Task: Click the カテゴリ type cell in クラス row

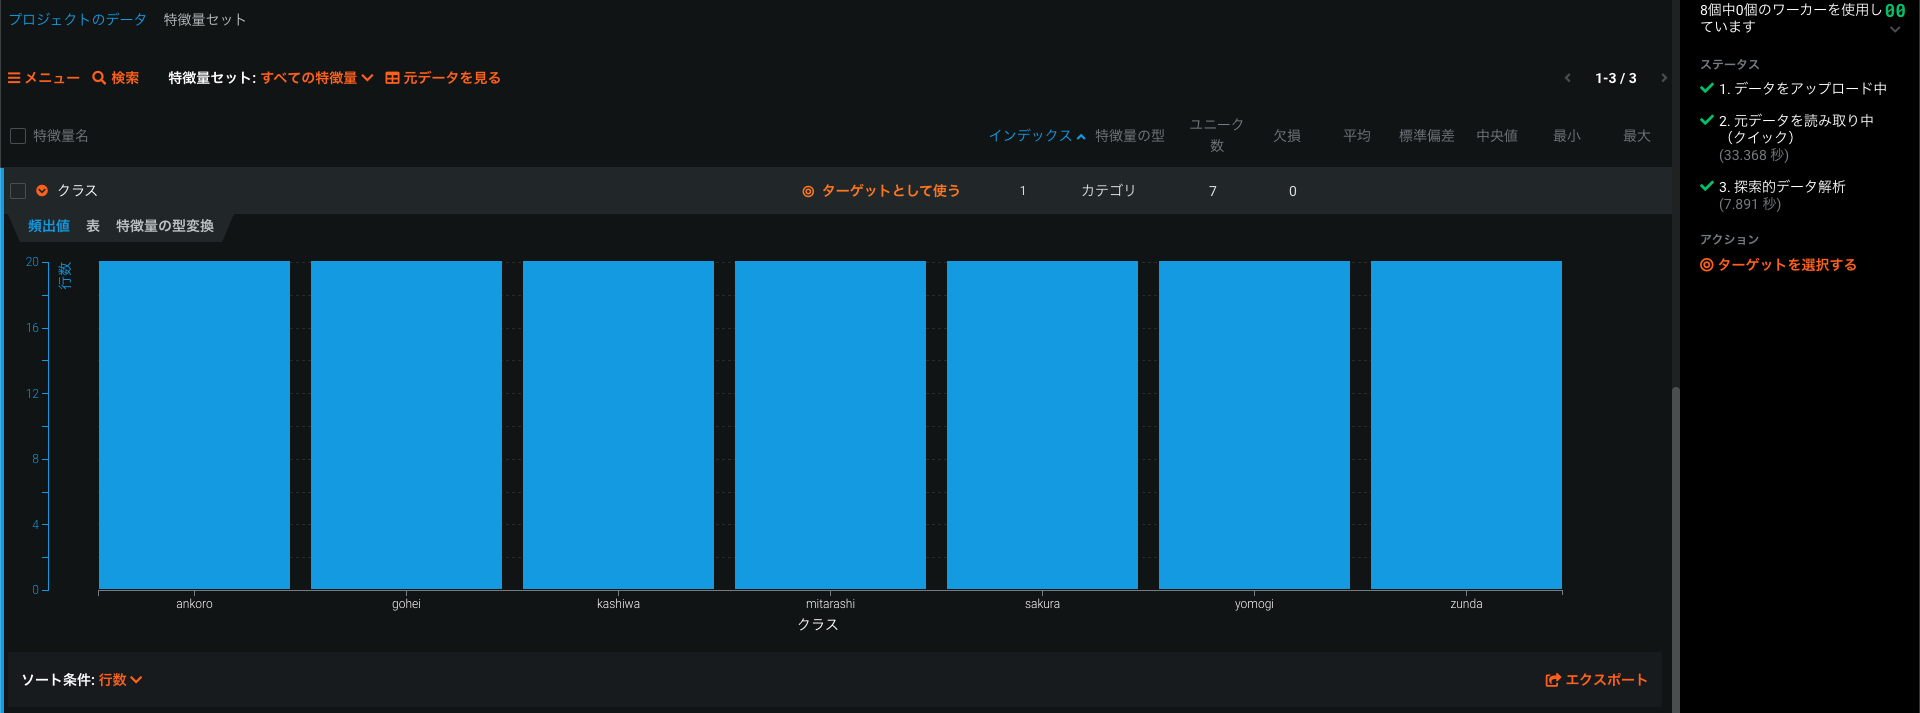Action: click(x=1108, y=191)
